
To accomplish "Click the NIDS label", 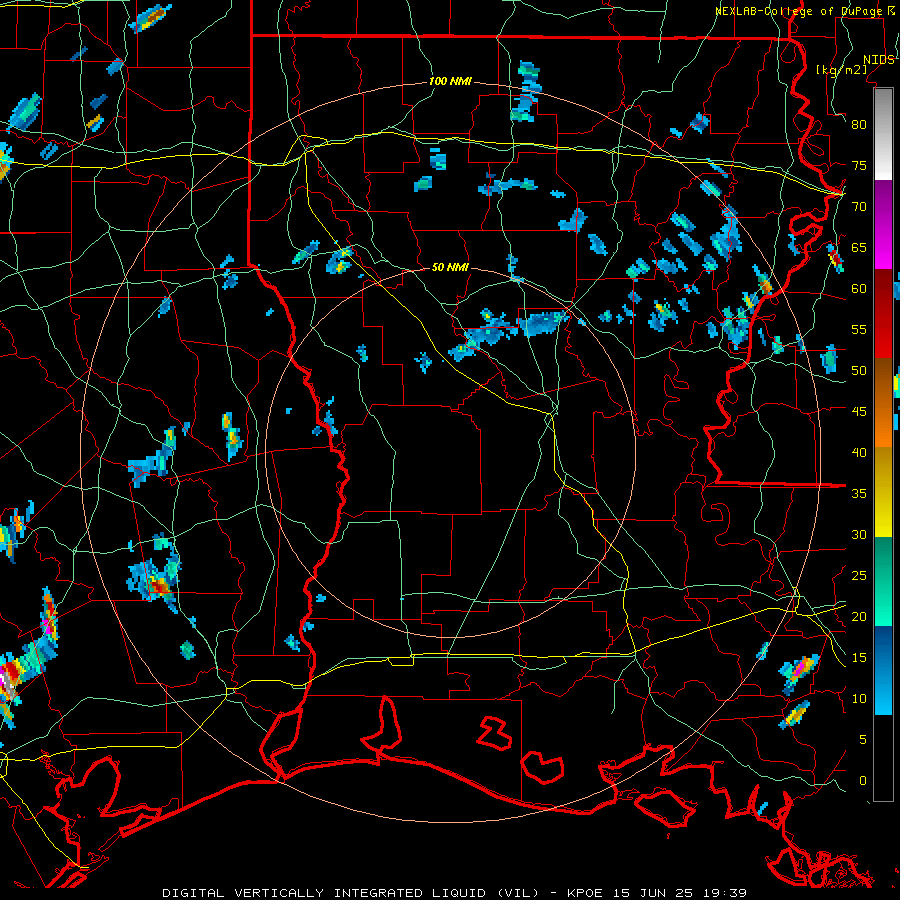I will pos(879,60).
